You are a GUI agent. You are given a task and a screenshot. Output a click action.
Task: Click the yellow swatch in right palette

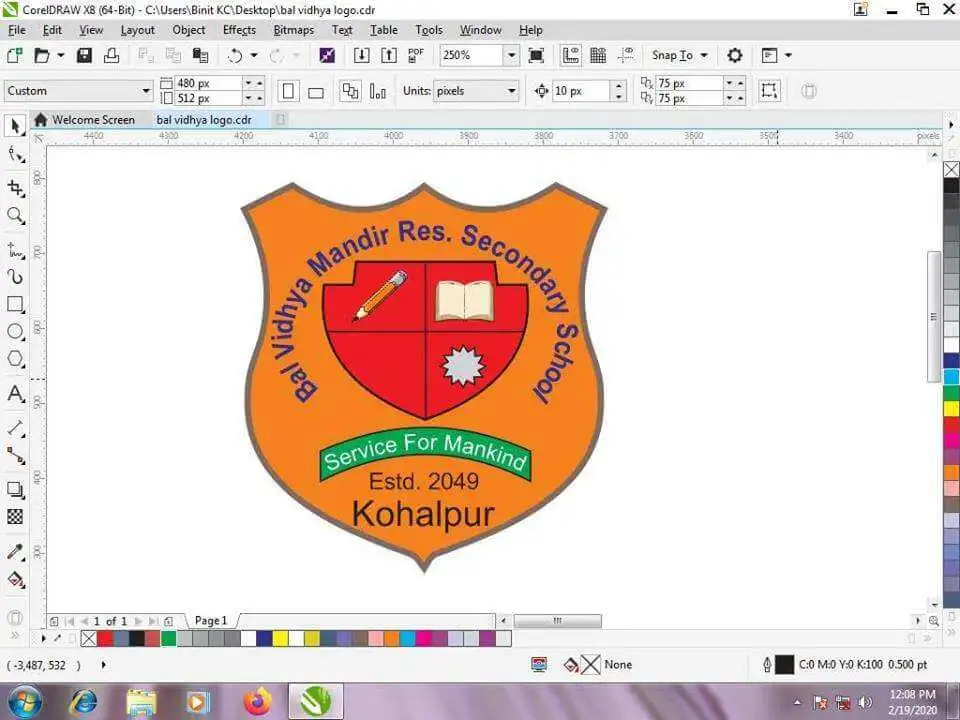click(951, 408)
